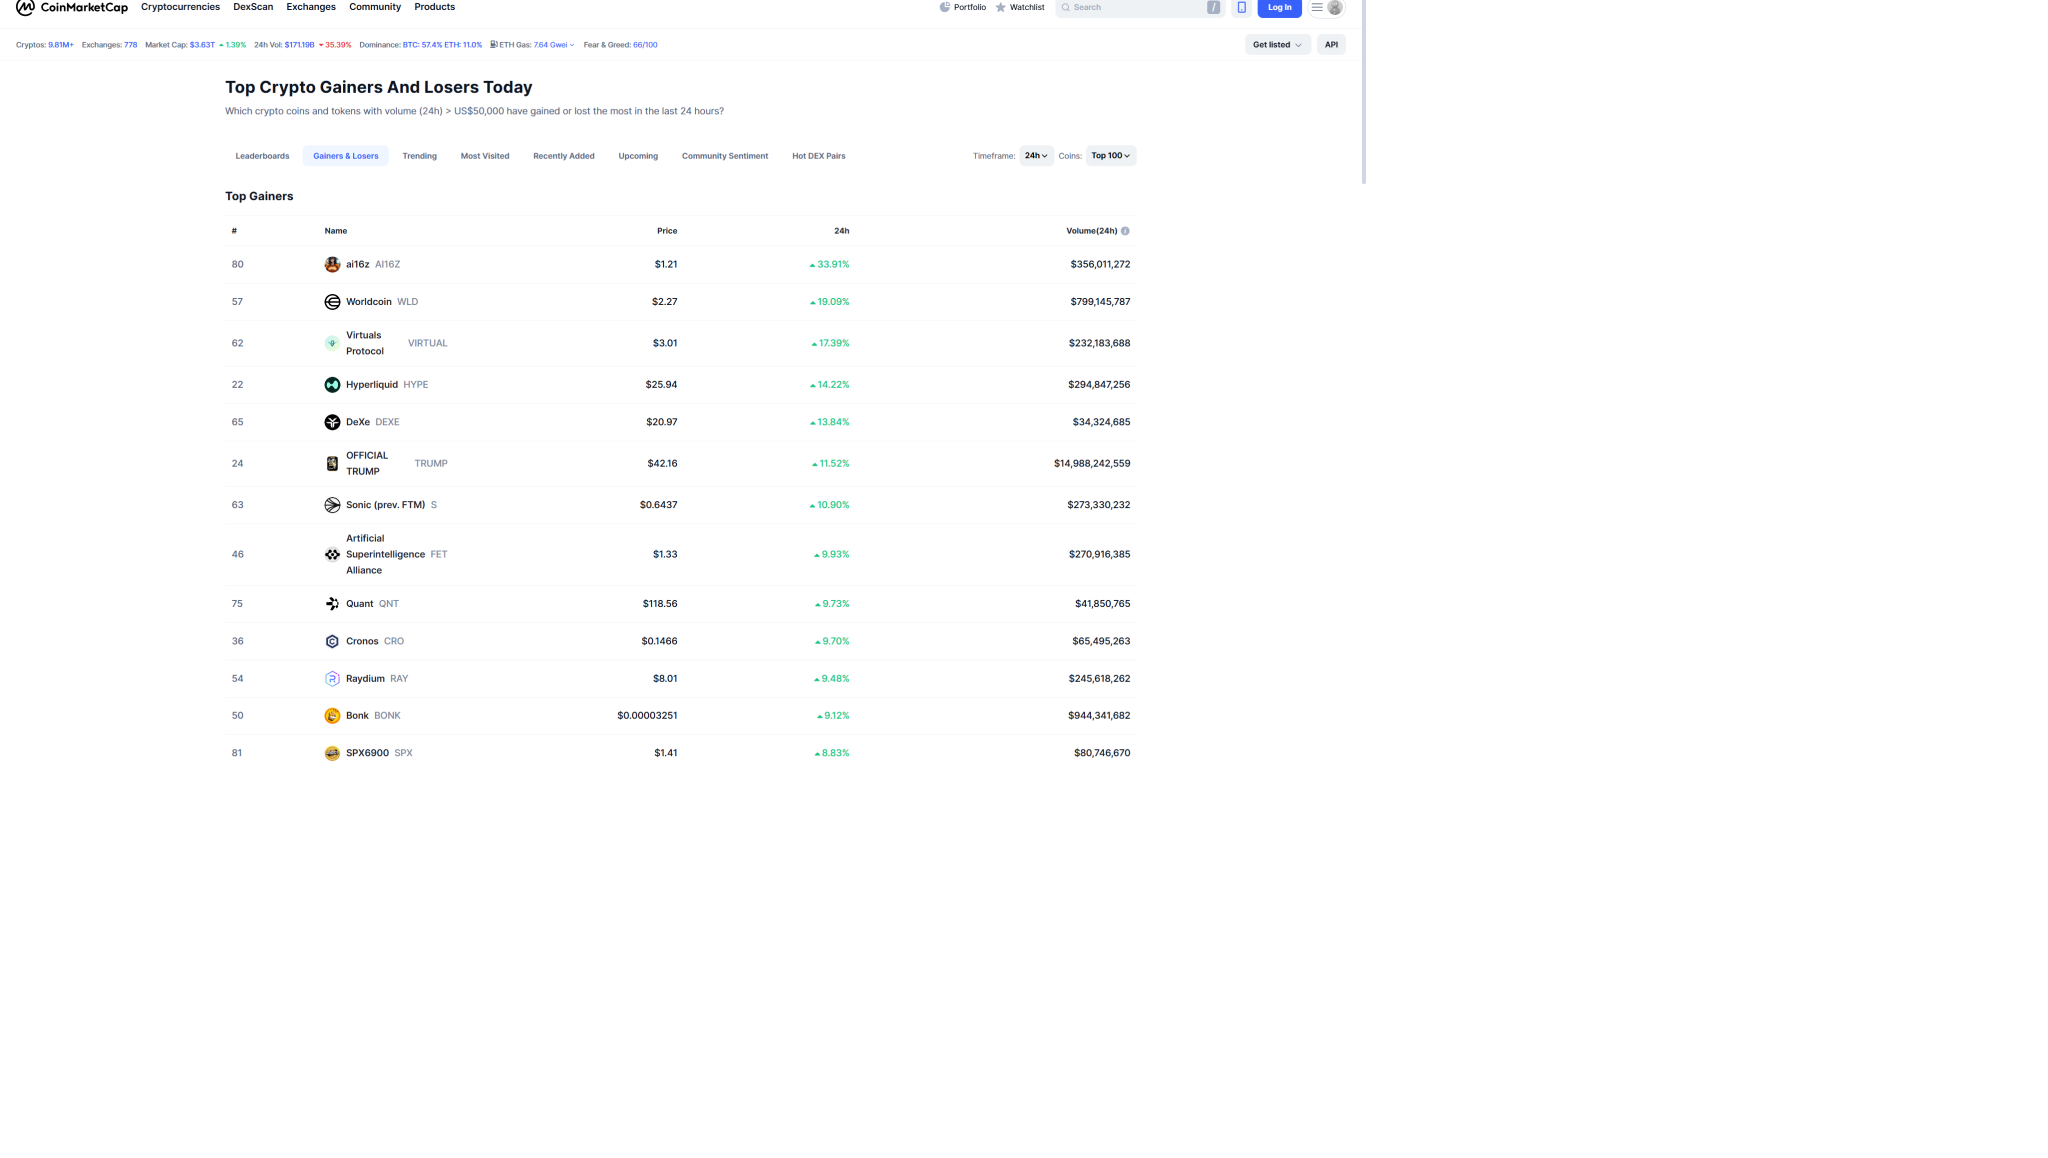Expand the 24h Timeframe dropdown
Screen dimensions: 2048x1158
(1036, 156)
